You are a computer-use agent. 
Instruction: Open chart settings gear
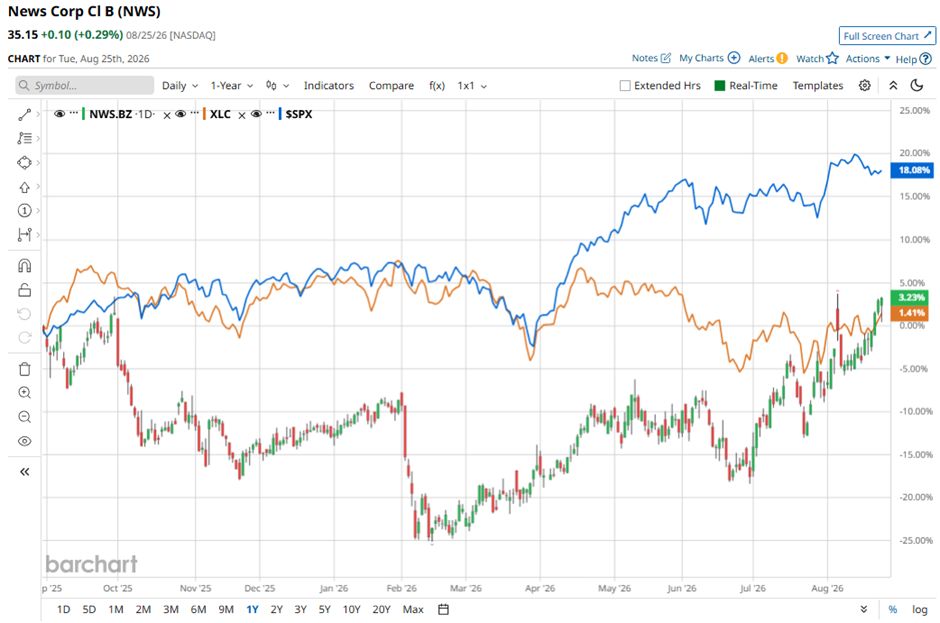(864, 86)
